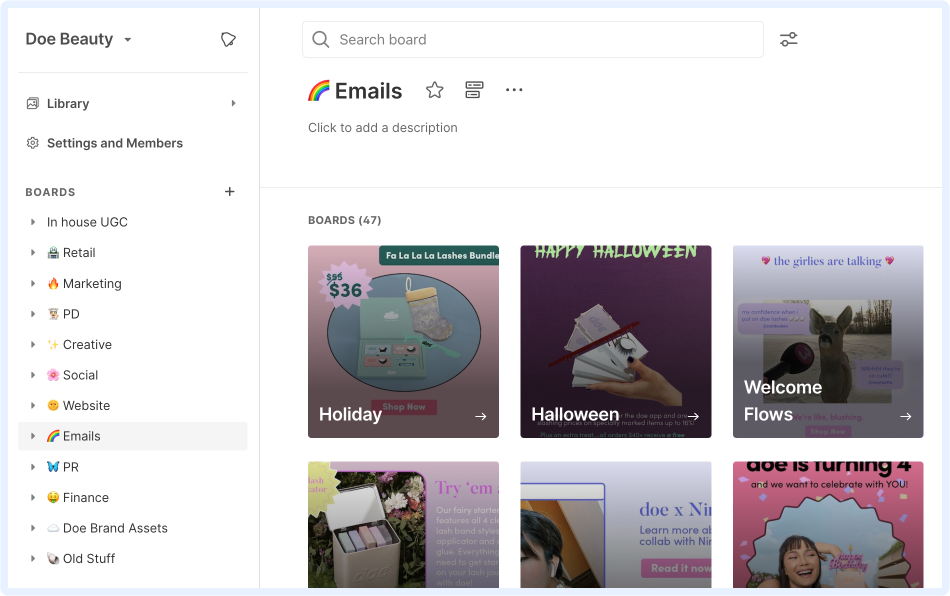Expand the Old Stuff board tree
This screenshot has width=950, height=596.
point(33,558)
